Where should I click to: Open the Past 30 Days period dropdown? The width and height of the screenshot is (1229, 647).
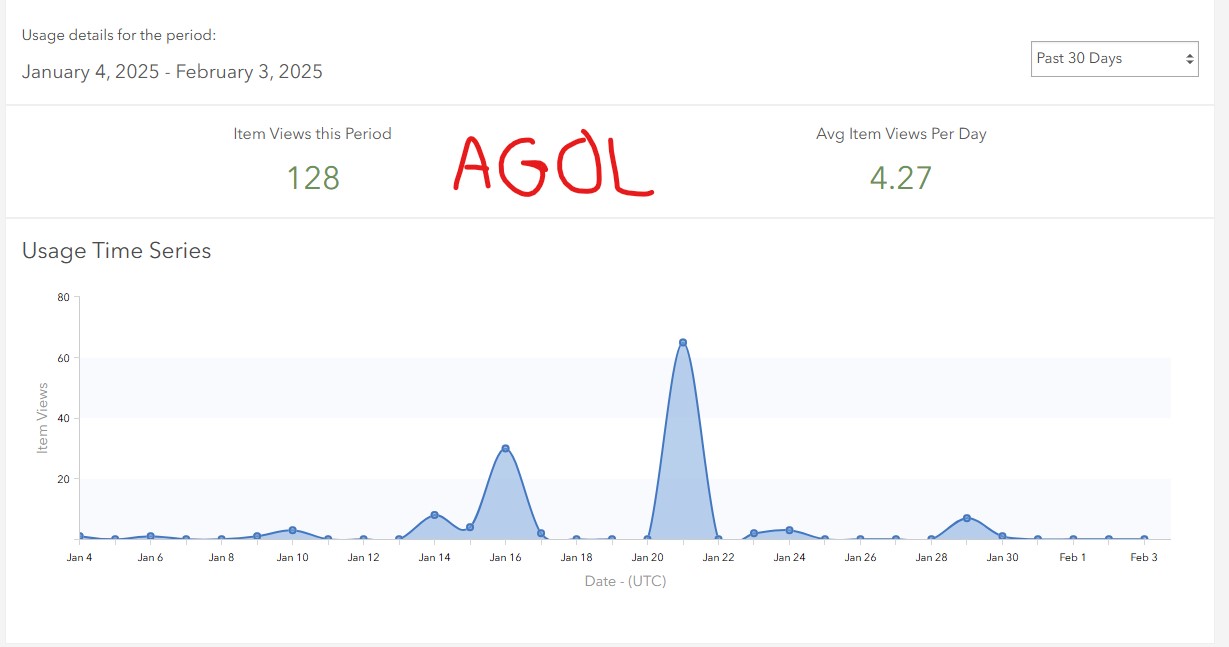tap(1114, 59)
